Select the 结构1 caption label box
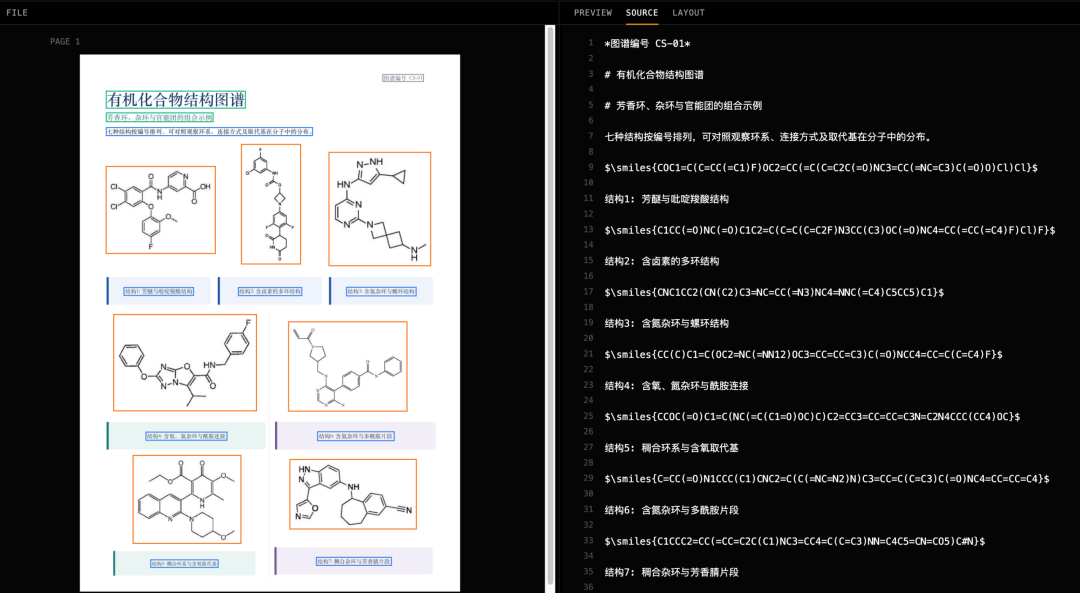The image size is (1080, 593). pyautogui.click(x=158, y=291)
